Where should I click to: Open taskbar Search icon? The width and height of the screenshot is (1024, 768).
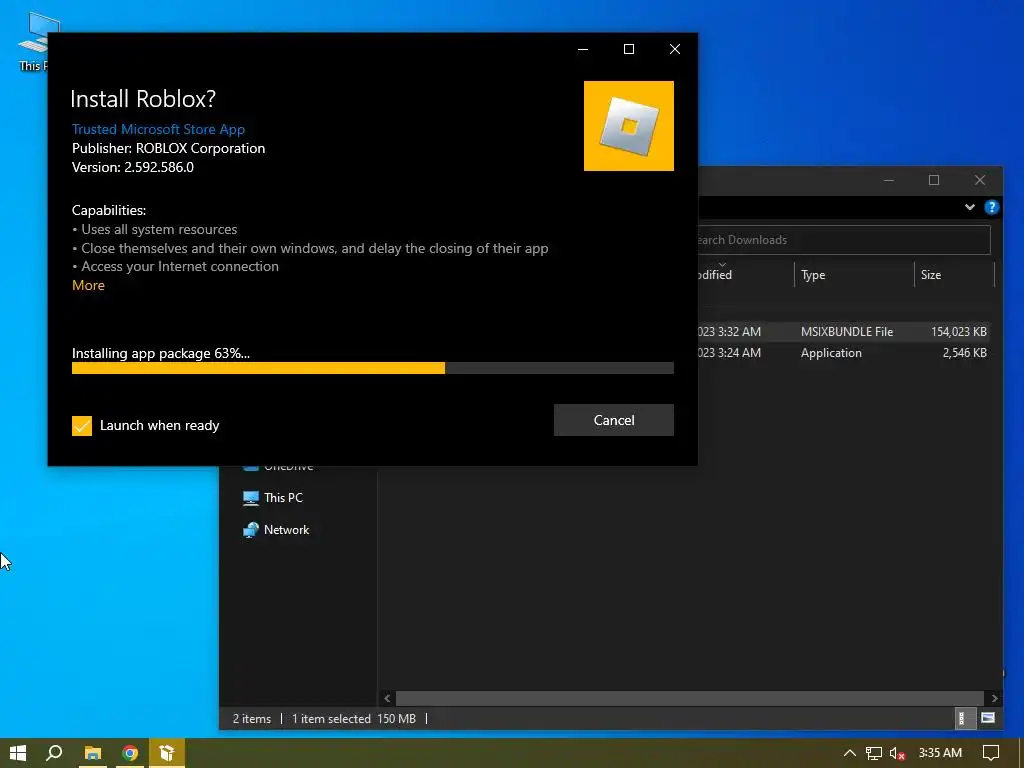(x=54, y=753)
